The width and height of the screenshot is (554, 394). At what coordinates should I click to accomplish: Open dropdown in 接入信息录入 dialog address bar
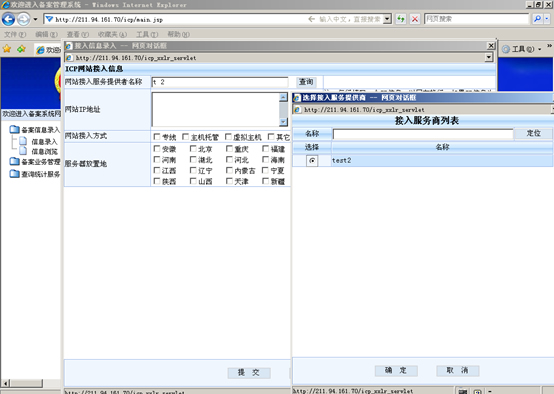(489, 57)
